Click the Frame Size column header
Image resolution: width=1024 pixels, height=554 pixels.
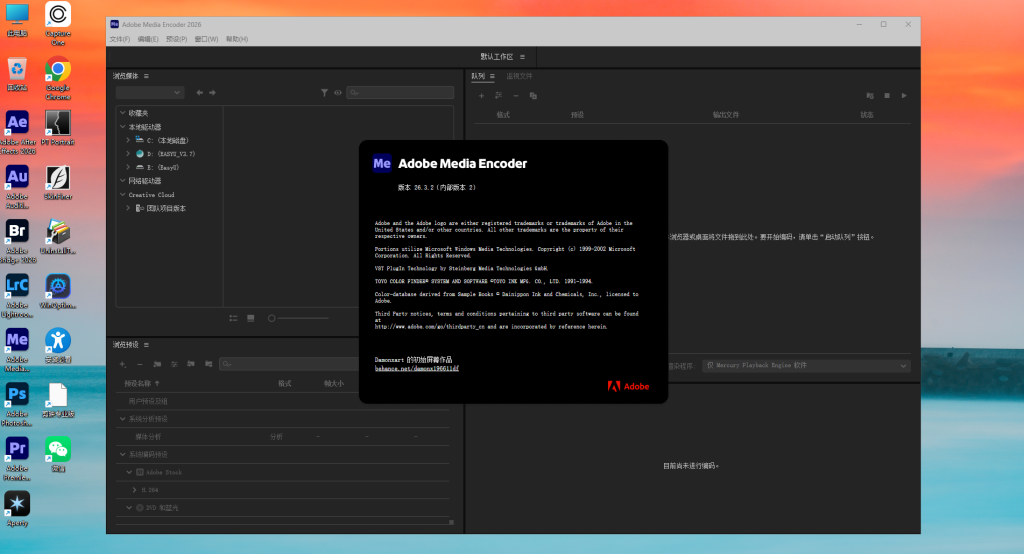[x=334, y=383]
